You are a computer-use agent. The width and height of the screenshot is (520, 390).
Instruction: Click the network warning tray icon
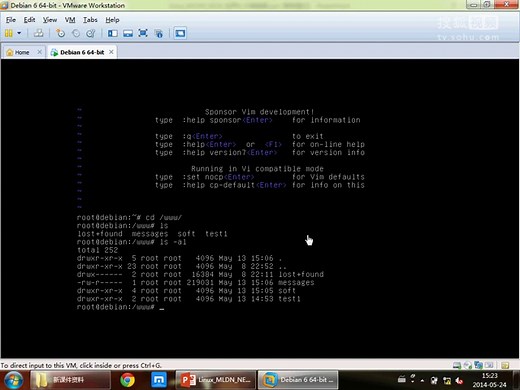click(x=447, y=380)
